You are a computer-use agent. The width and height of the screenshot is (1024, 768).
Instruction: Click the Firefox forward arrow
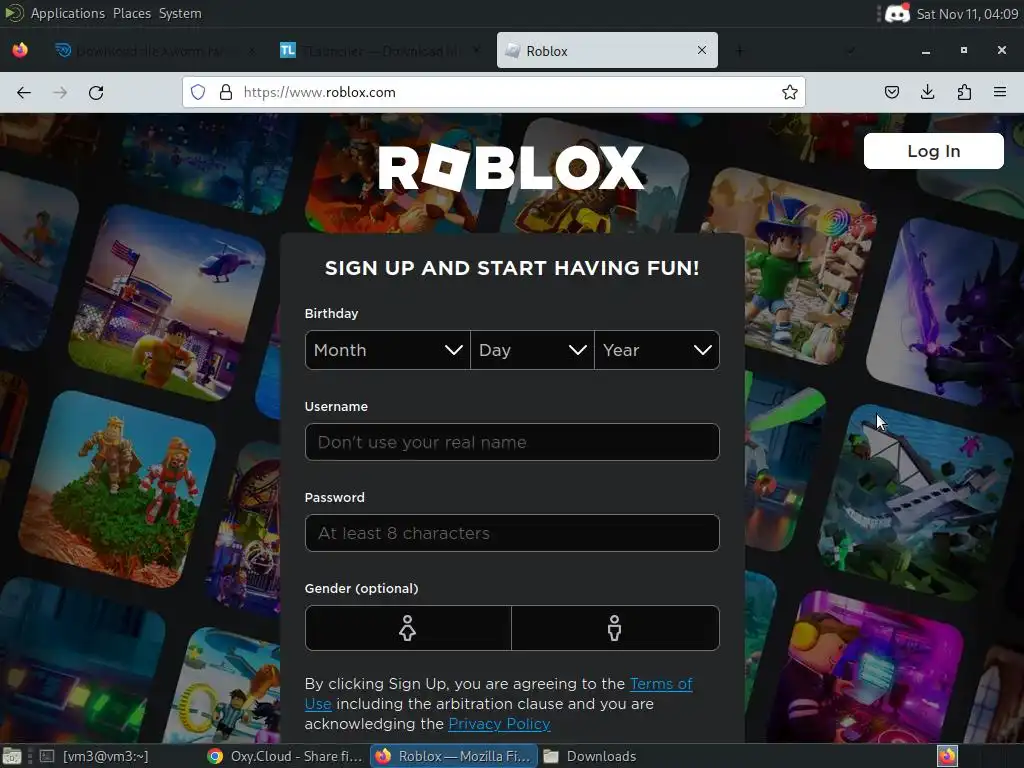click(60, 93)
